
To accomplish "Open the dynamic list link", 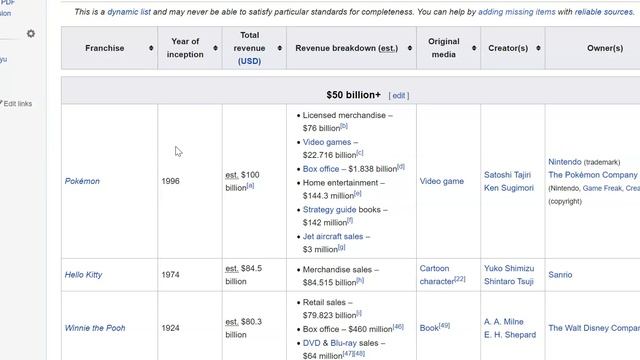I will click(x=129, y=12).
